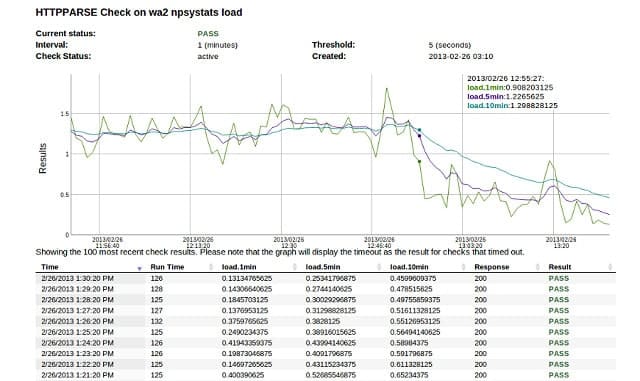
Task: Click the Time column sort arrow icon
Action: 140,268
